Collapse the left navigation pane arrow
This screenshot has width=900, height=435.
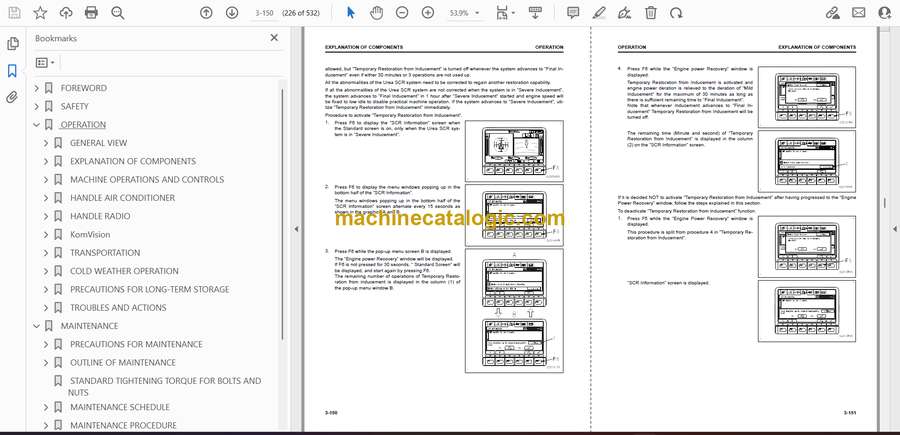coord(296,229)
